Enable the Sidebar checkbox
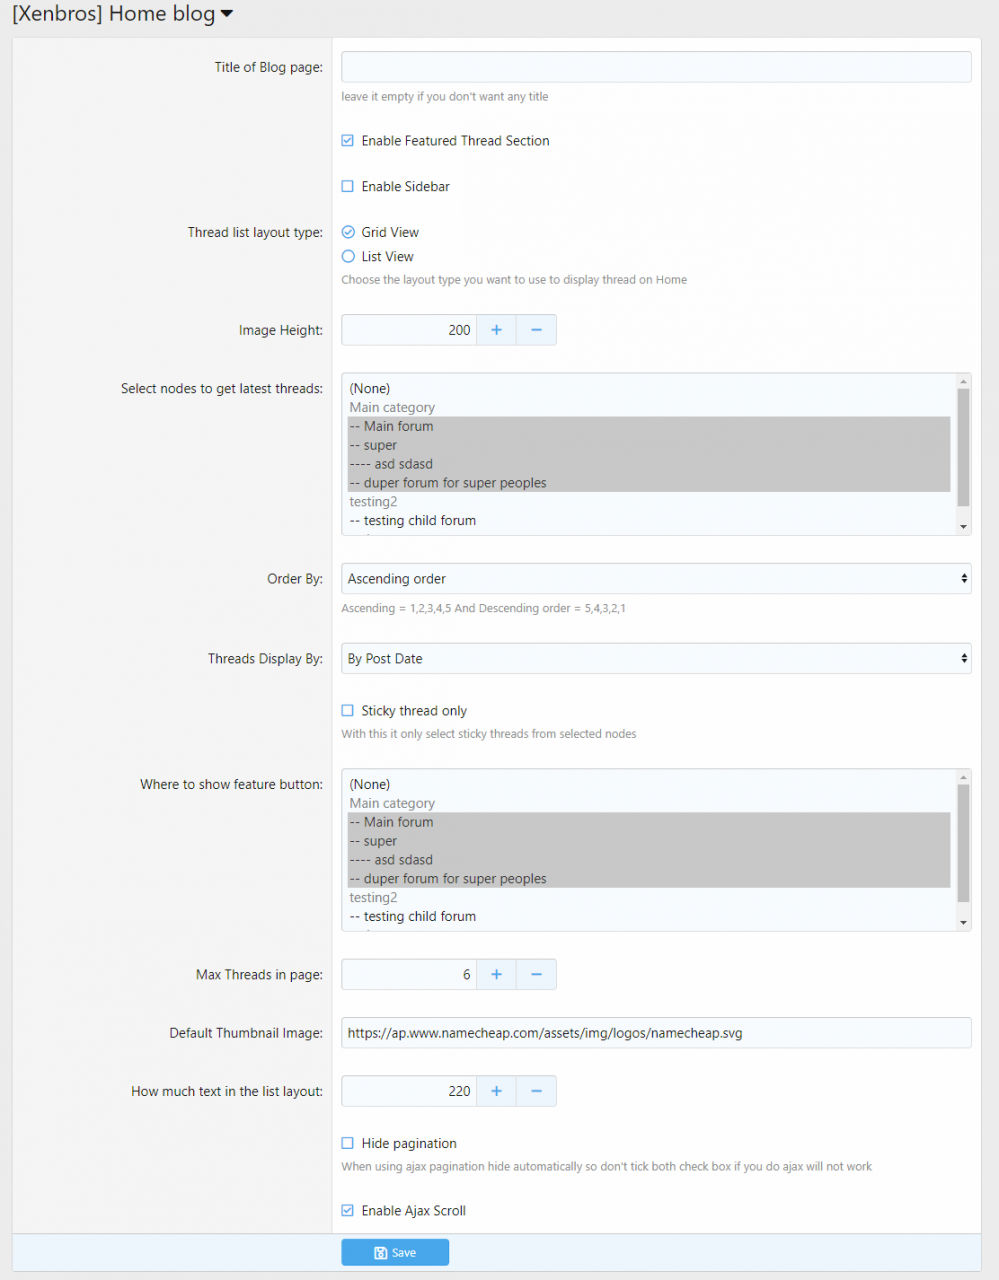999x1280 pixels. point(348,186)
